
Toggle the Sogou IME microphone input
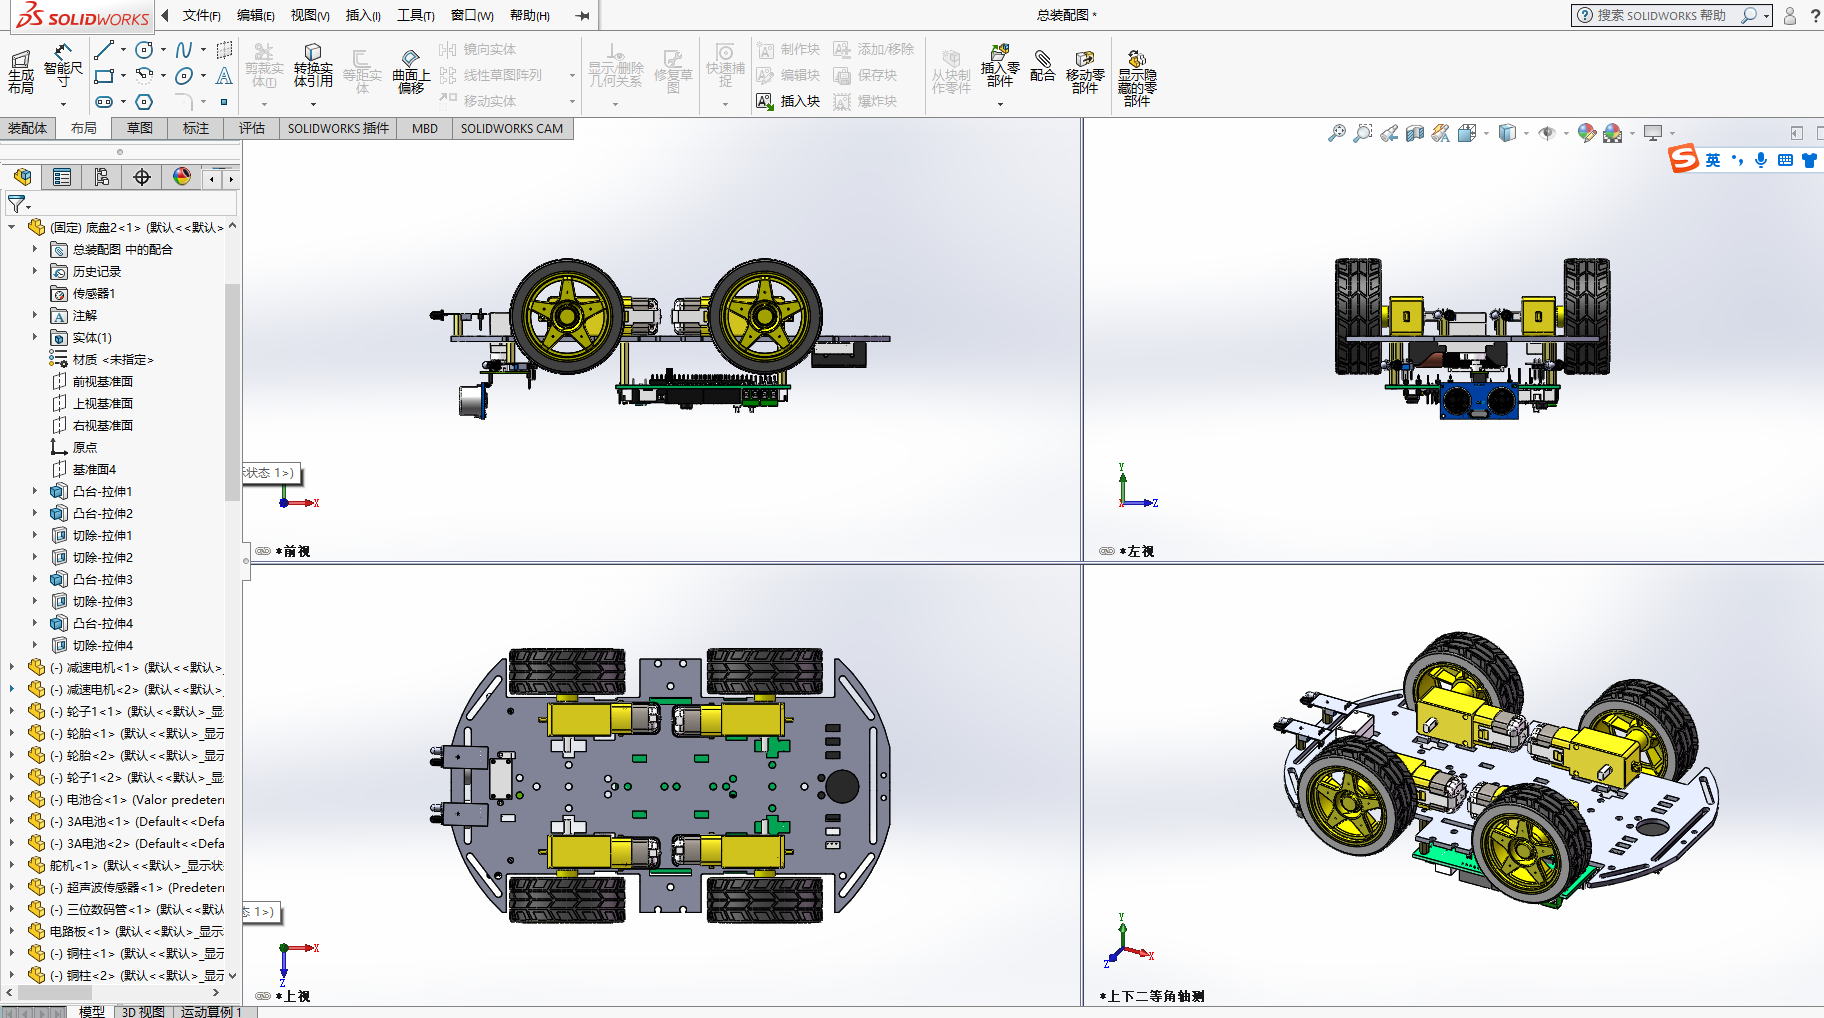coord(1761,160)
